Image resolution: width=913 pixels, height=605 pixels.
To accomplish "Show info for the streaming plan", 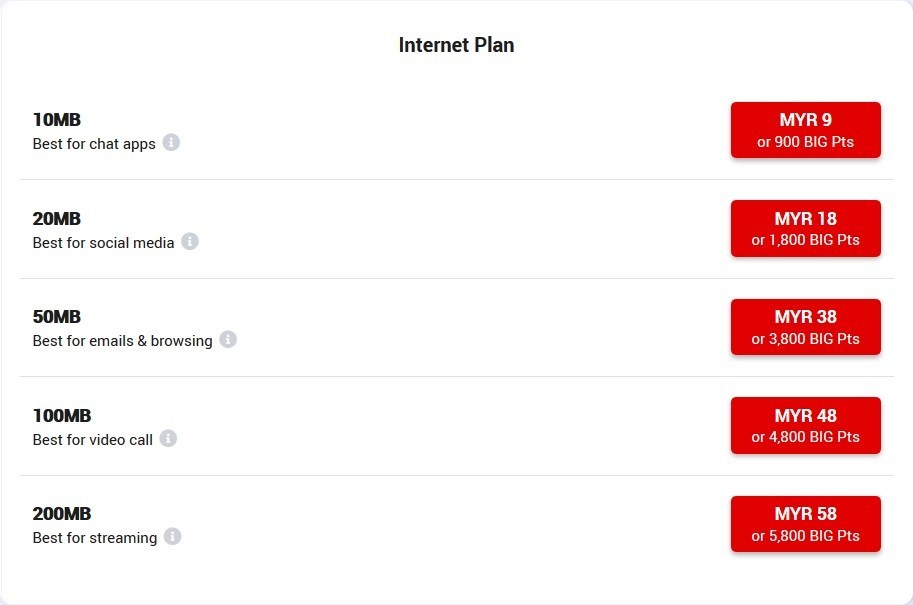I will point(173,537).
